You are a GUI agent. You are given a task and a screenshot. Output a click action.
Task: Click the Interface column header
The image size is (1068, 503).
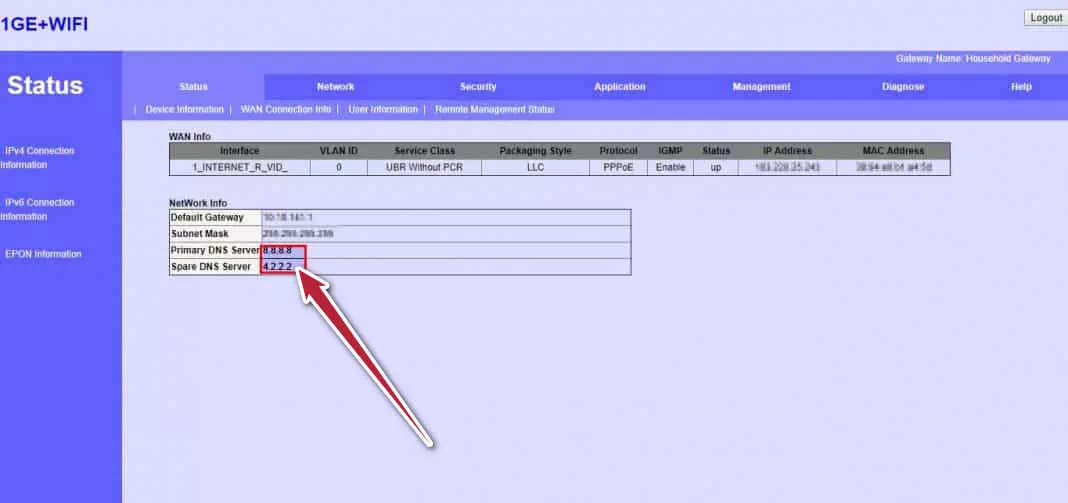tap(240, 151)
